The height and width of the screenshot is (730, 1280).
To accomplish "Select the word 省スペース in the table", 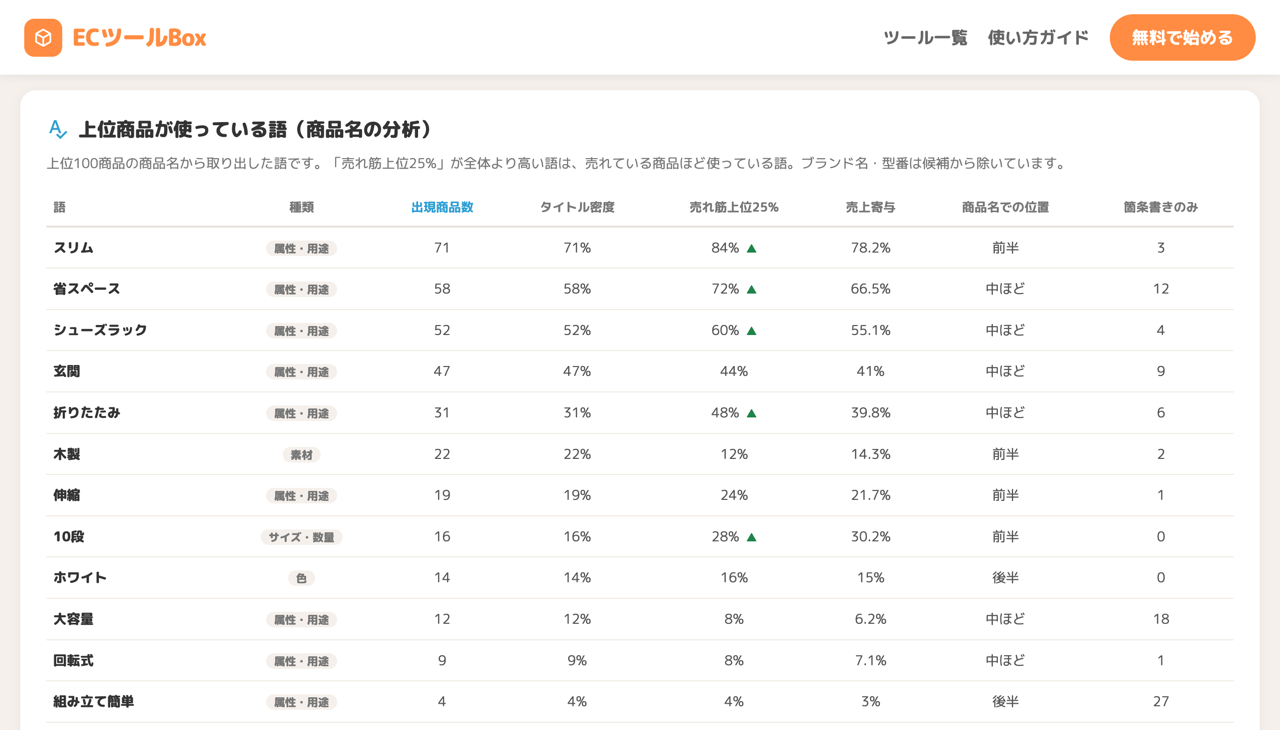I will click(x=87, y=289).
